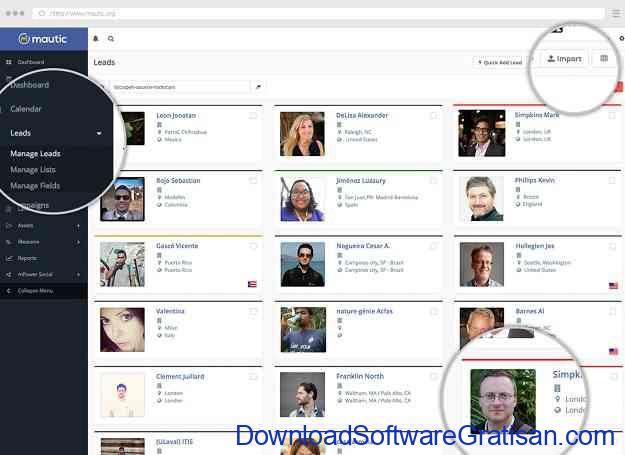Open the Clement Juliard lead name link
This screenshot has width=625, height=455.
coord(180,377)
